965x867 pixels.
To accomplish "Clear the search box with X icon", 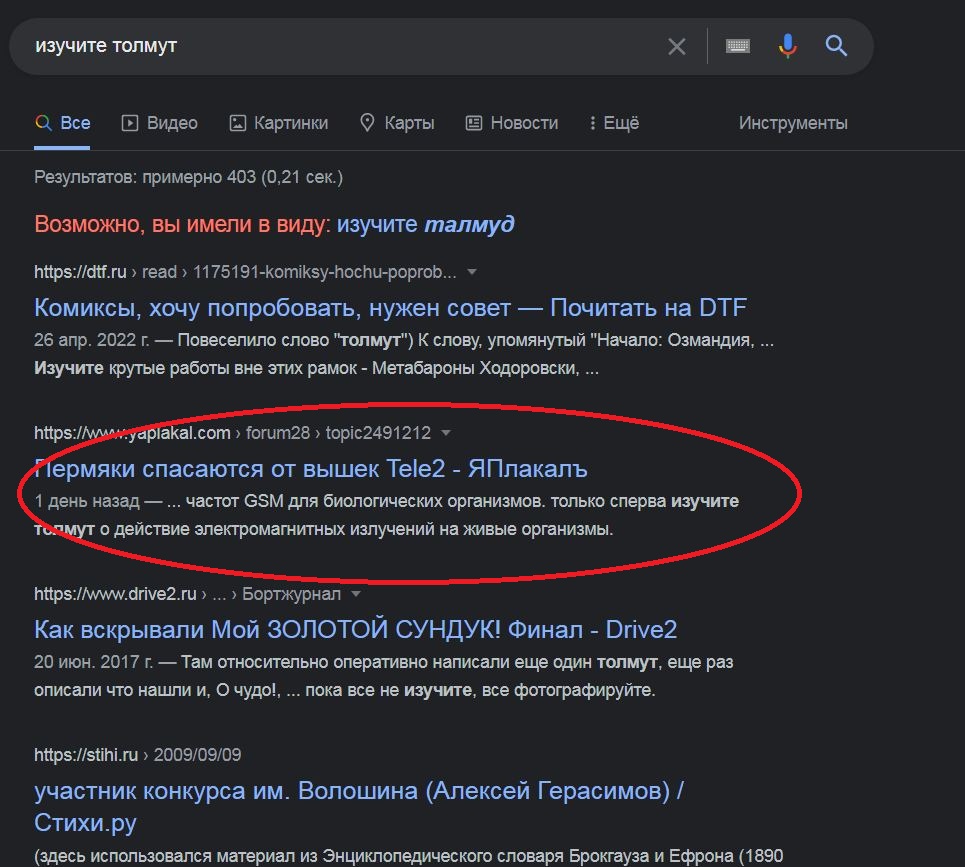I will 677,46.
